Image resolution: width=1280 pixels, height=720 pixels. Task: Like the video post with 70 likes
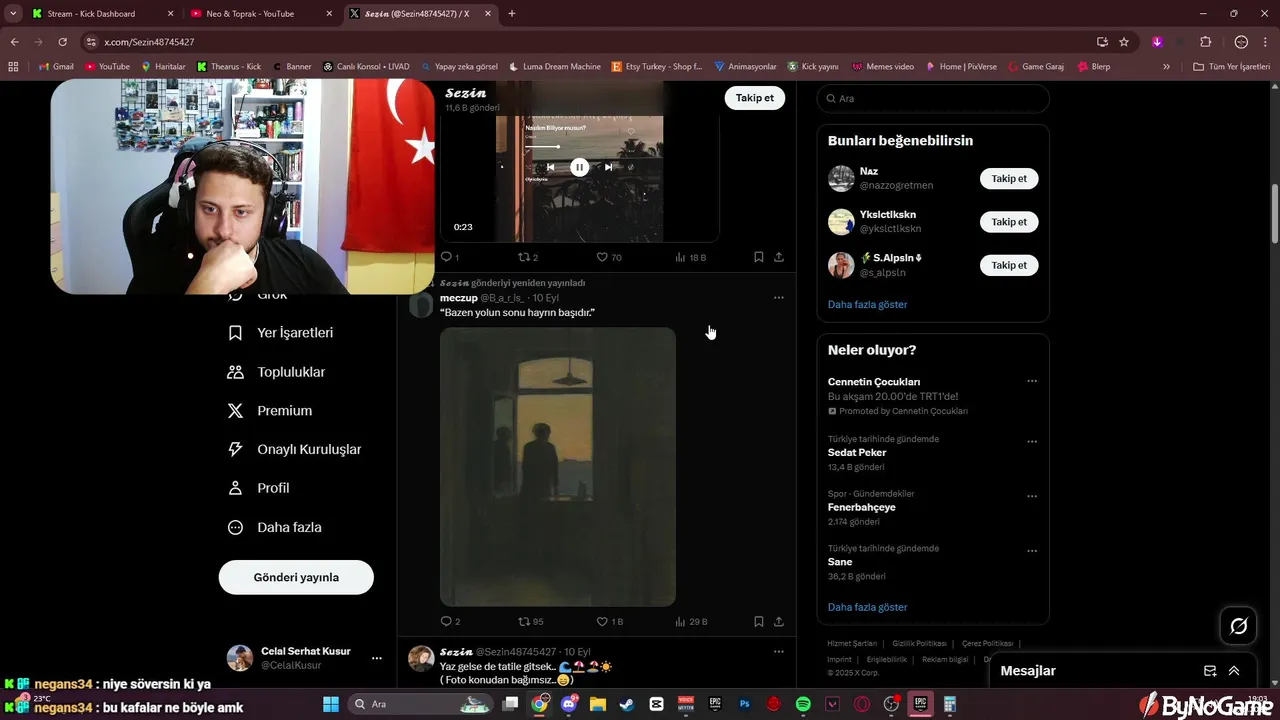point(609,257)
